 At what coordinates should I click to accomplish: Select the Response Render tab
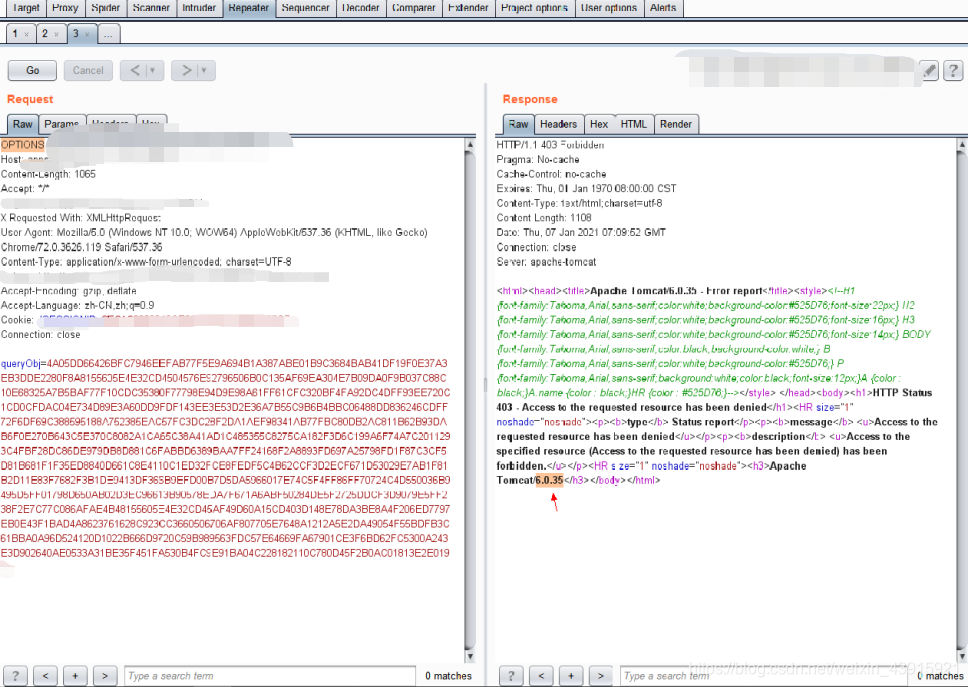click(x=676, y=124)
